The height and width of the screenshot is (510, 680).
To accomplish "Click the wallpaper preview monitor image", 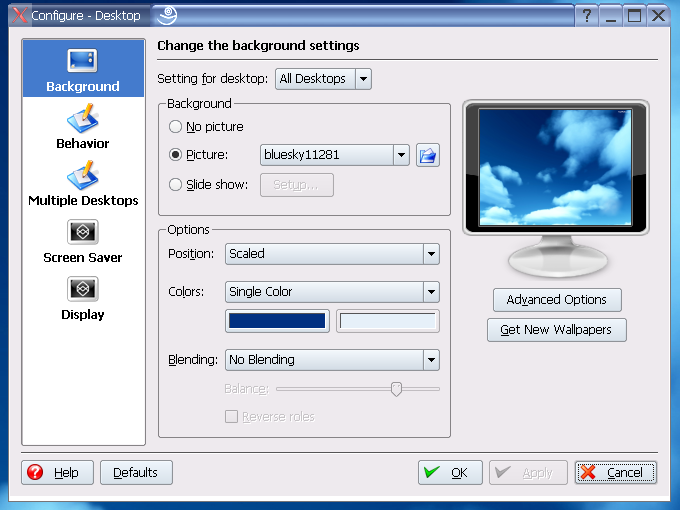I will [556, 167].
